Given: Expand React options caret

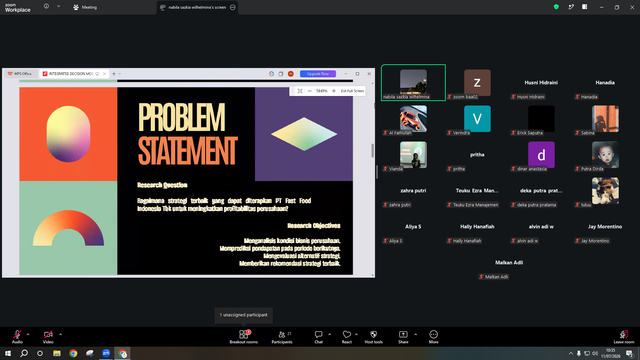Looking at the screenshot, I should (x=356, y=334).
